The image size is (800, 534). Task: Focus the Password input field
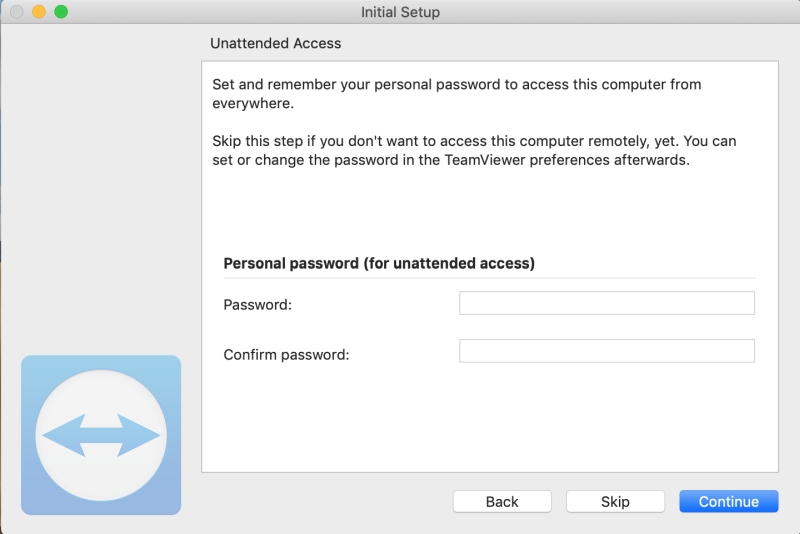click(607, 303)
